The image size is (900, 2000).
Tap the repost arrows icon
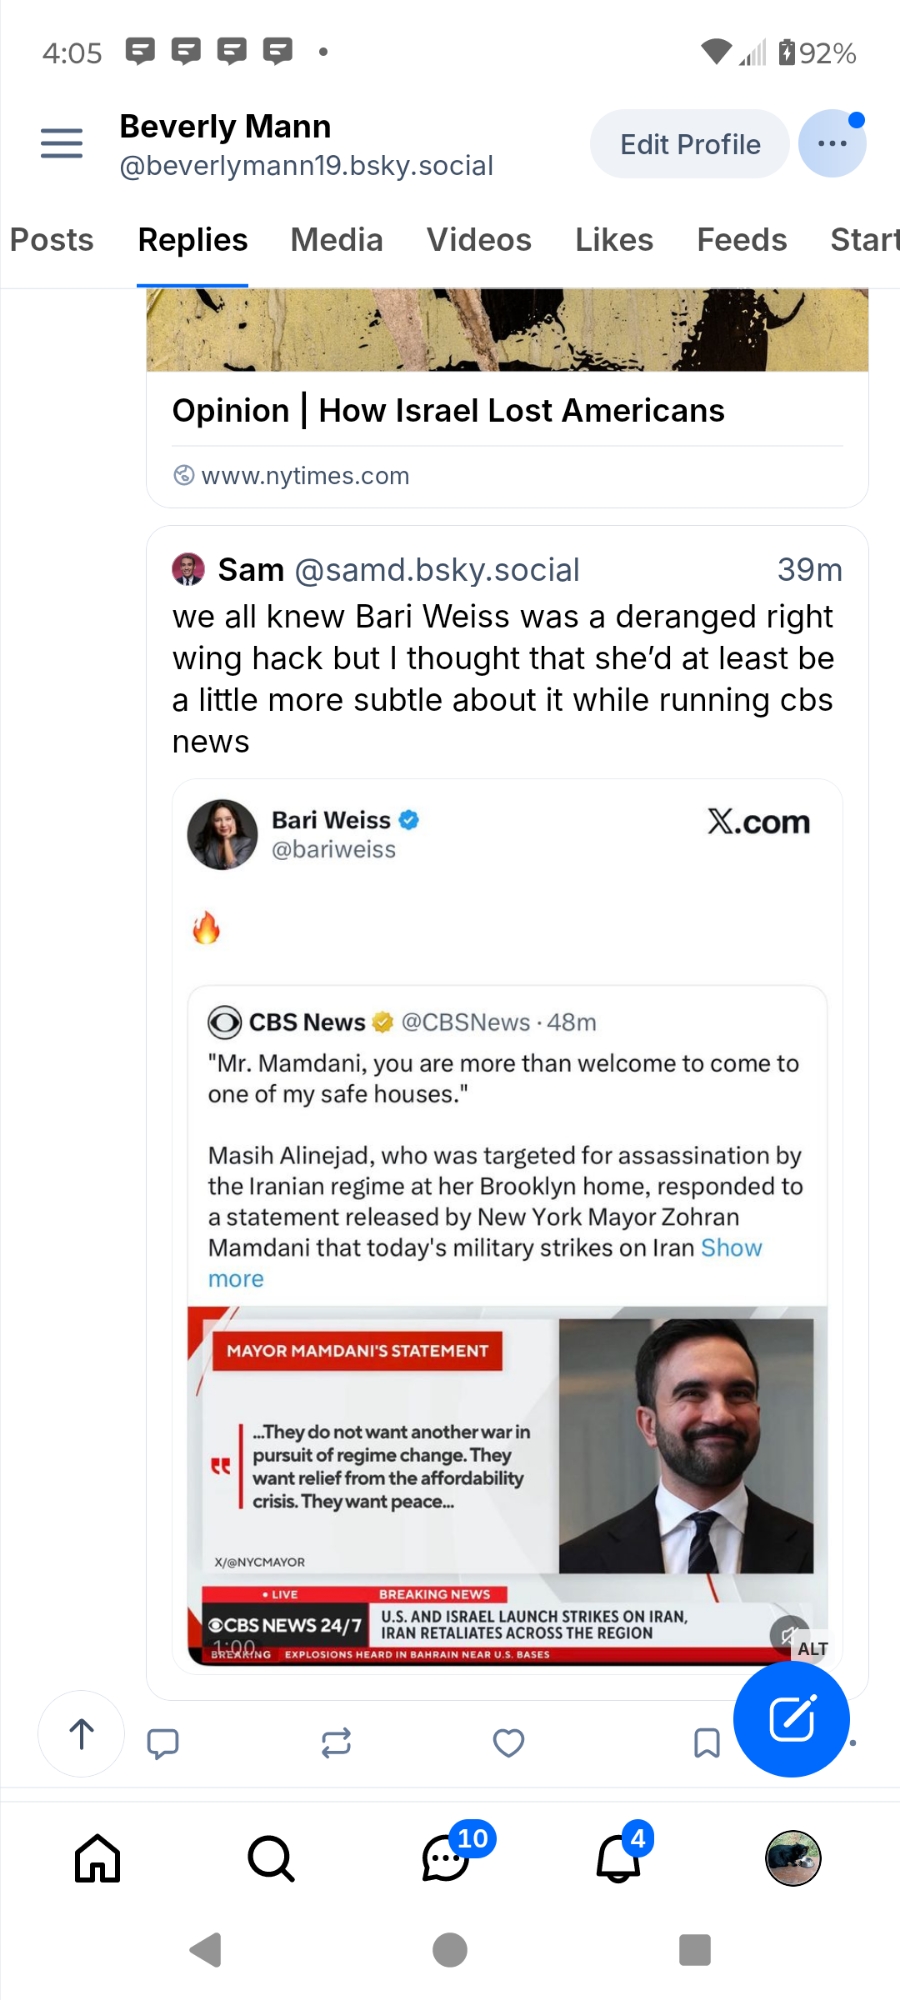click(336, 1743)
